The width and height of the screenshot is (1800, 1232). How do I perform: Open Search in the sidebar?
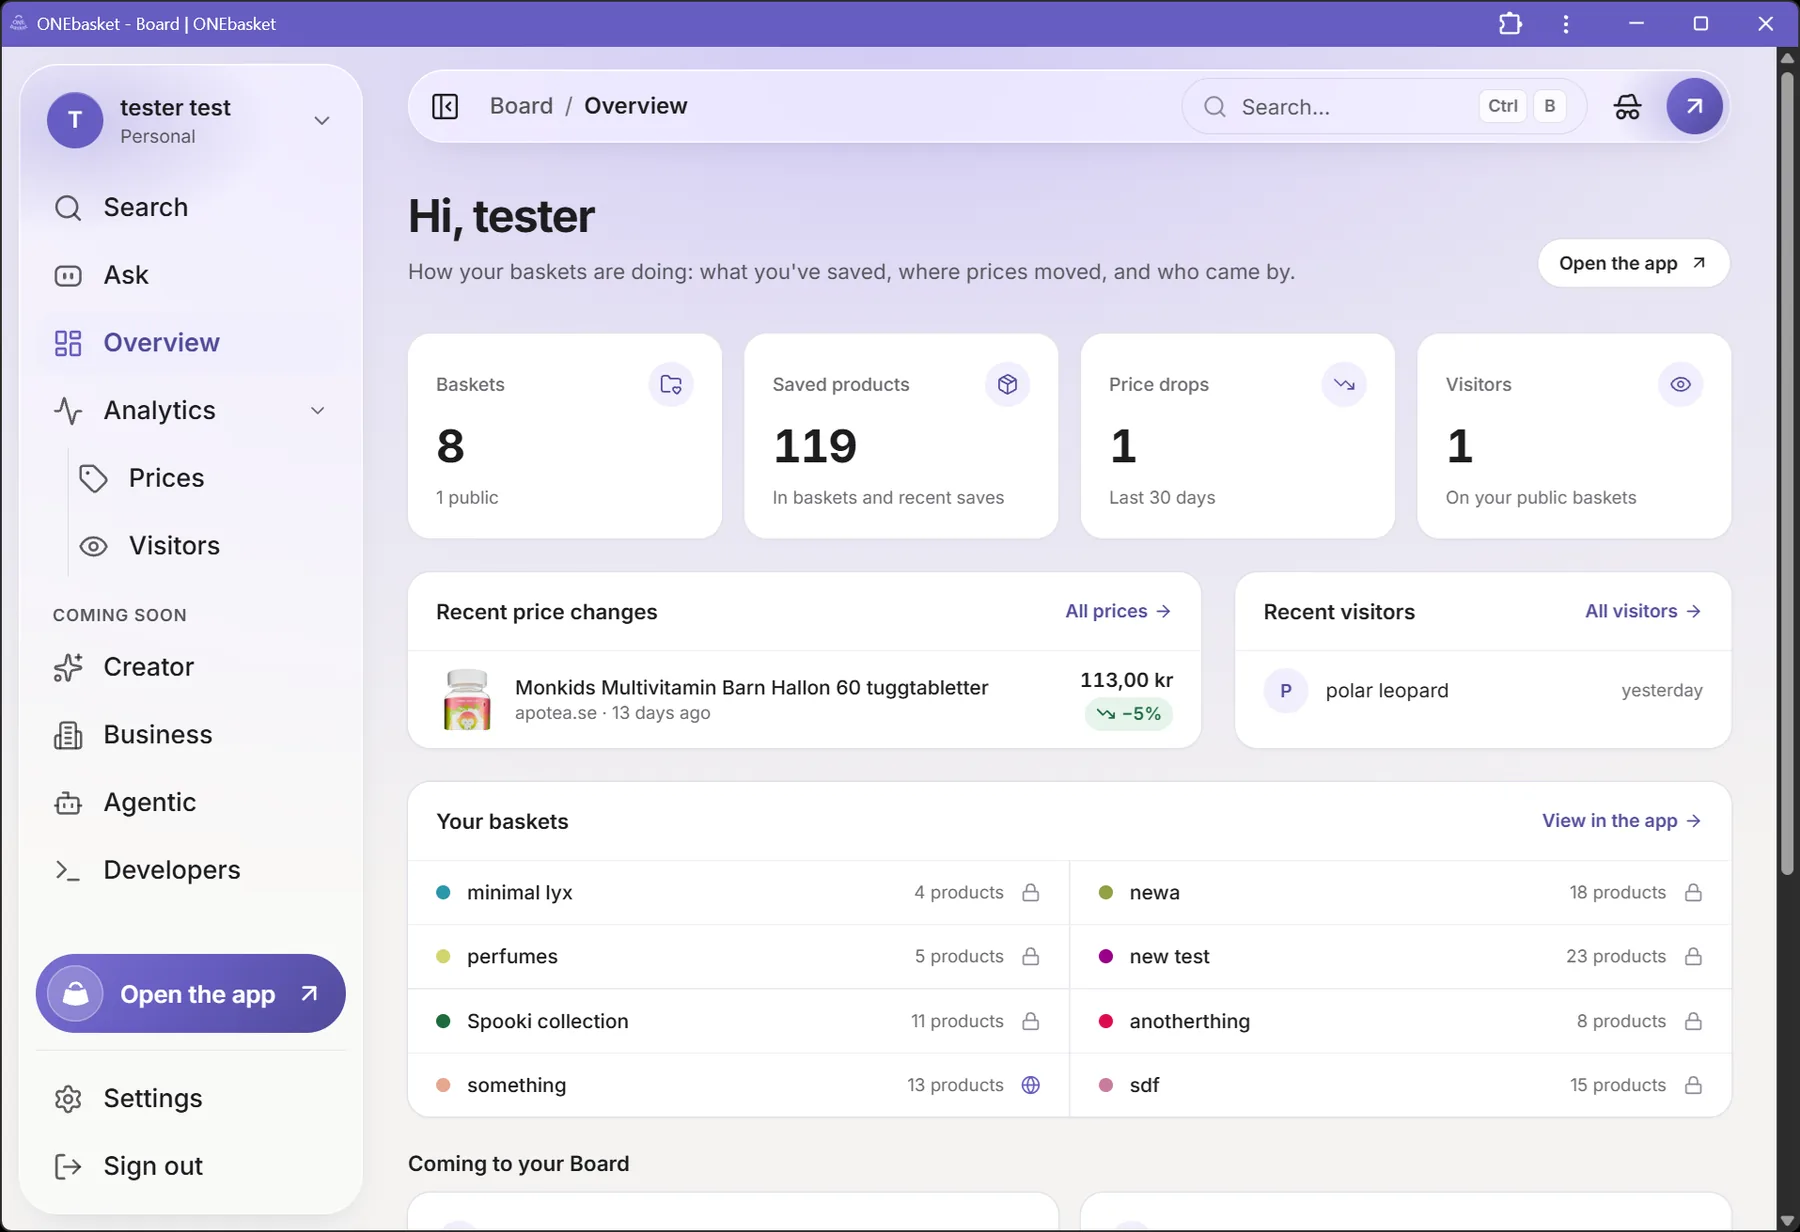(x=190, y=207)
